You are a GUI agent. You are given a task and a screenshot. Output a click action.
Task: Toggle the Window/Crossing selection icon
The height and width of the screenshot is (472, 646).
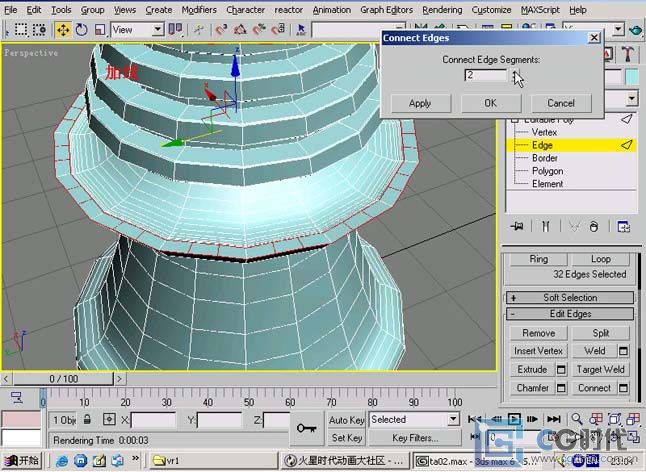click(x=40, y=30)
